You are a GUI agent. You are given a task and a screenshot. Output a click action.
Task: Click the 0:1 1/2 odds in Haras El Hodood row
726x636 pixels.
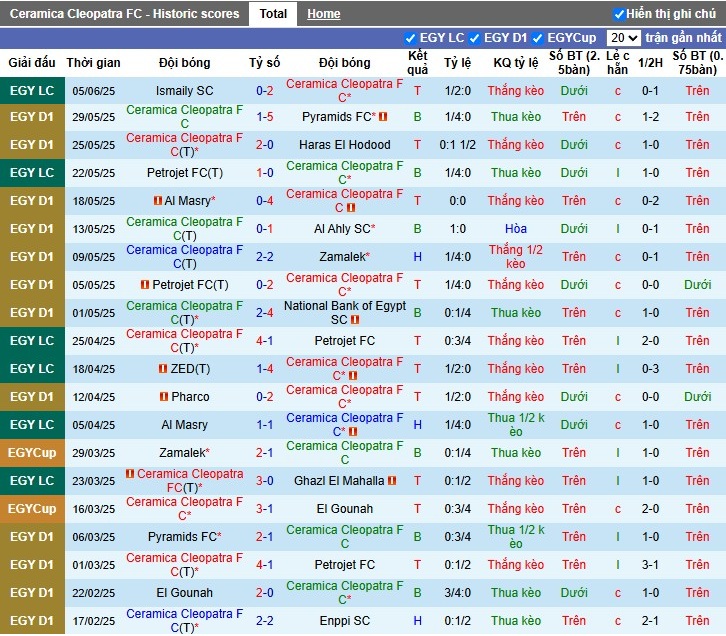click(457, 144)
